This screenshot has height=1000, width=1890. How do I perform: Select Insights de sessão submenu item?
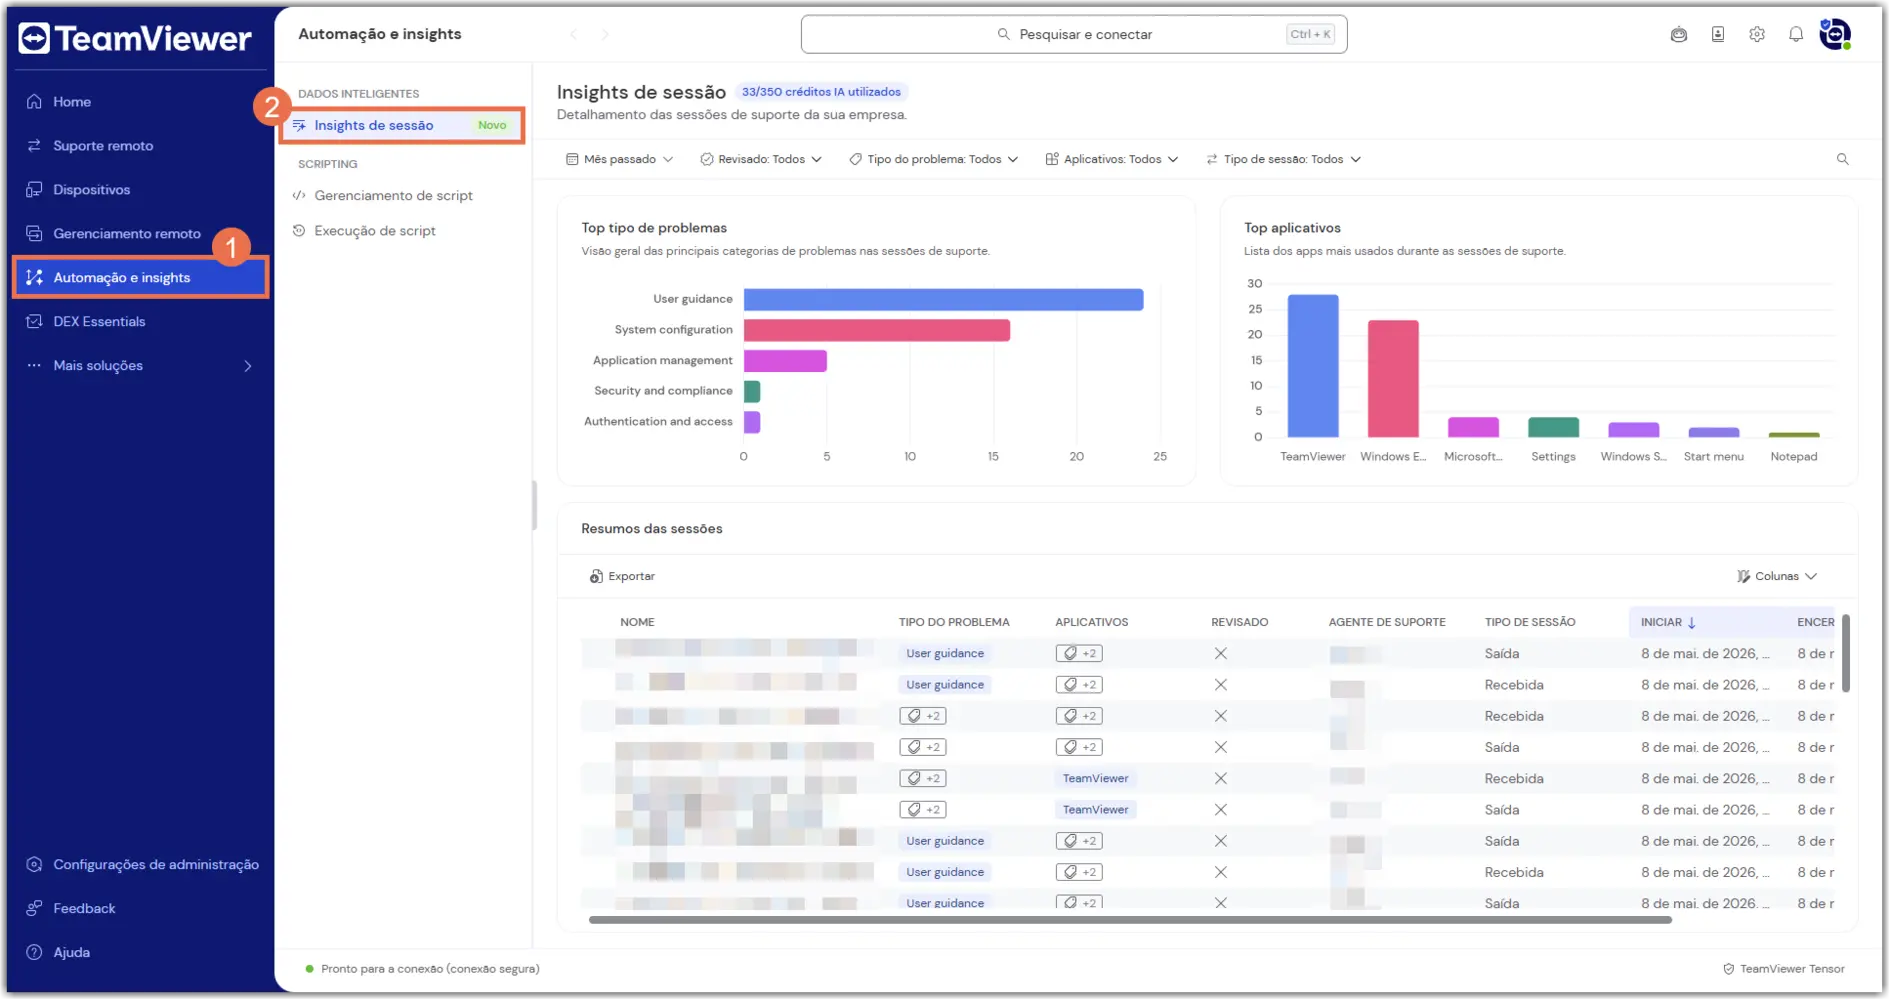(402, 125)
